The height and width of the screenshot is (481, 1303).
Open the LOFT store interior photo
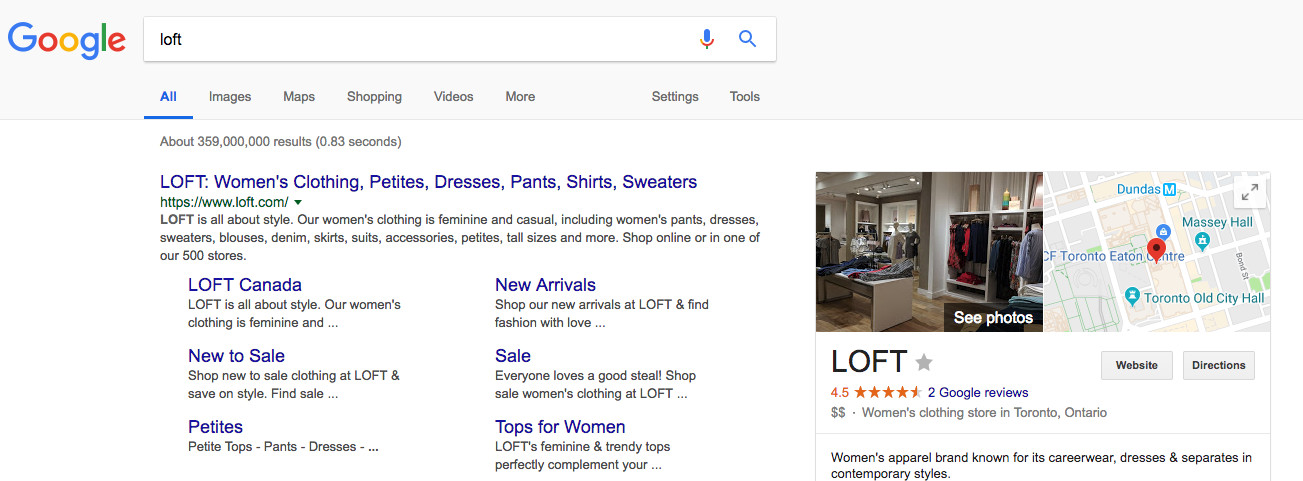929,252
